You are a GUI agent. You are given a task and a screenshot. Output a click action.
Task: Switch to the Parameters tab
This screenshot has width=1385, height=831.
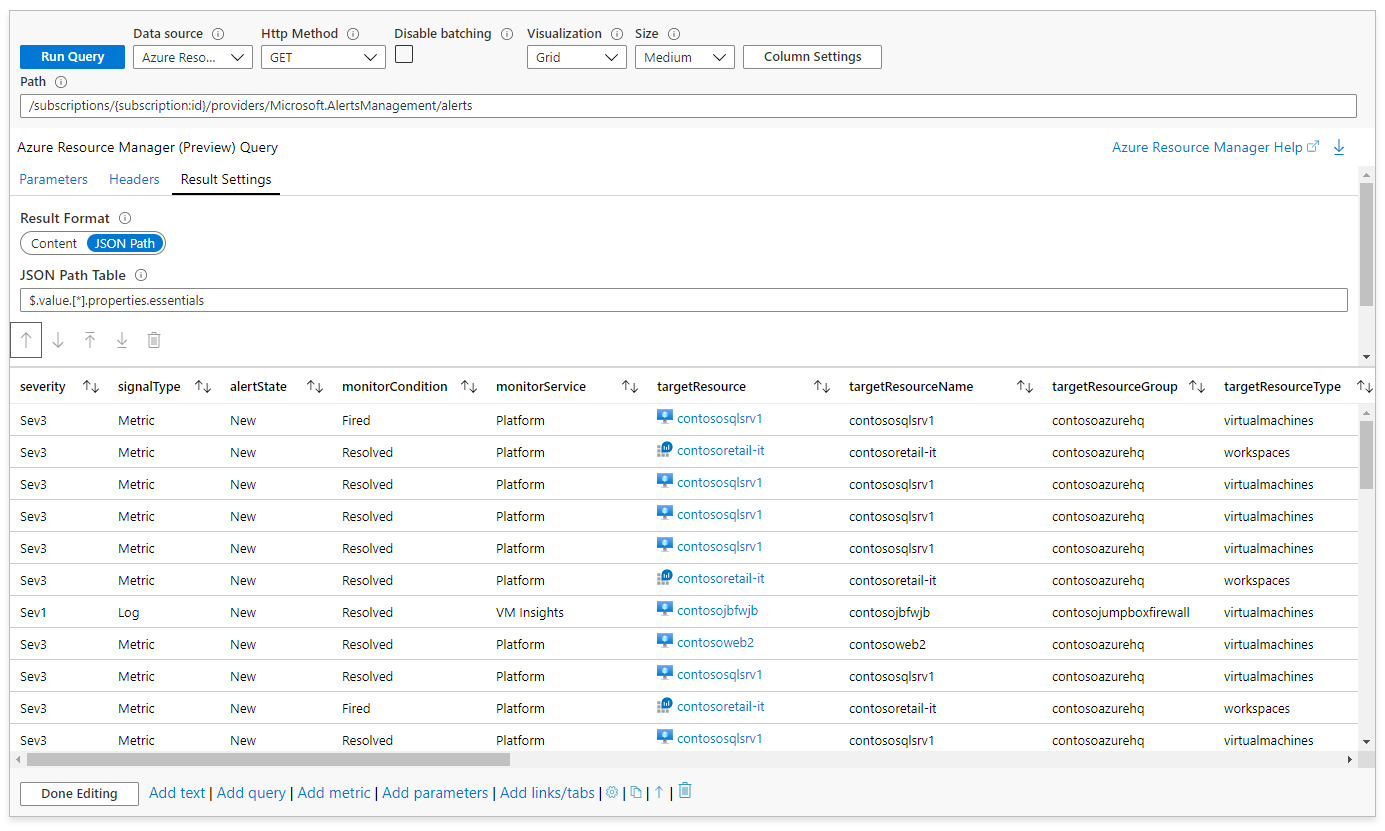(x=54, y=179)
